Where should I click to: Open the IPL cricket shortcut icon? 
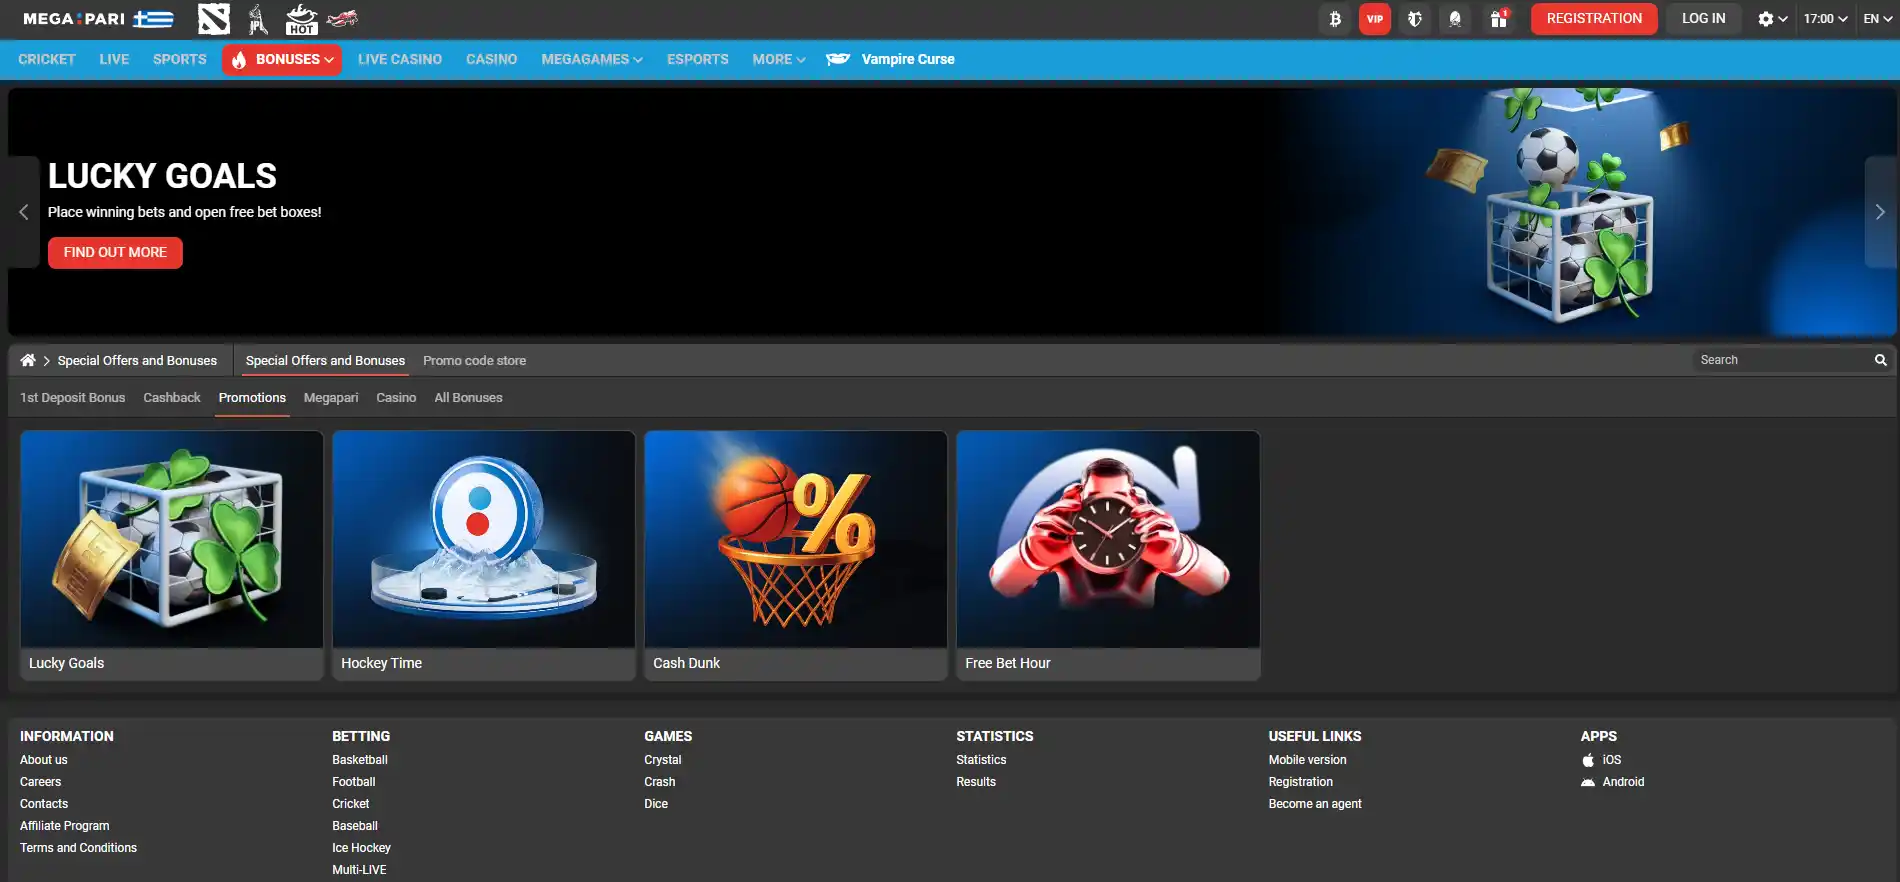(x=258, y=19)
